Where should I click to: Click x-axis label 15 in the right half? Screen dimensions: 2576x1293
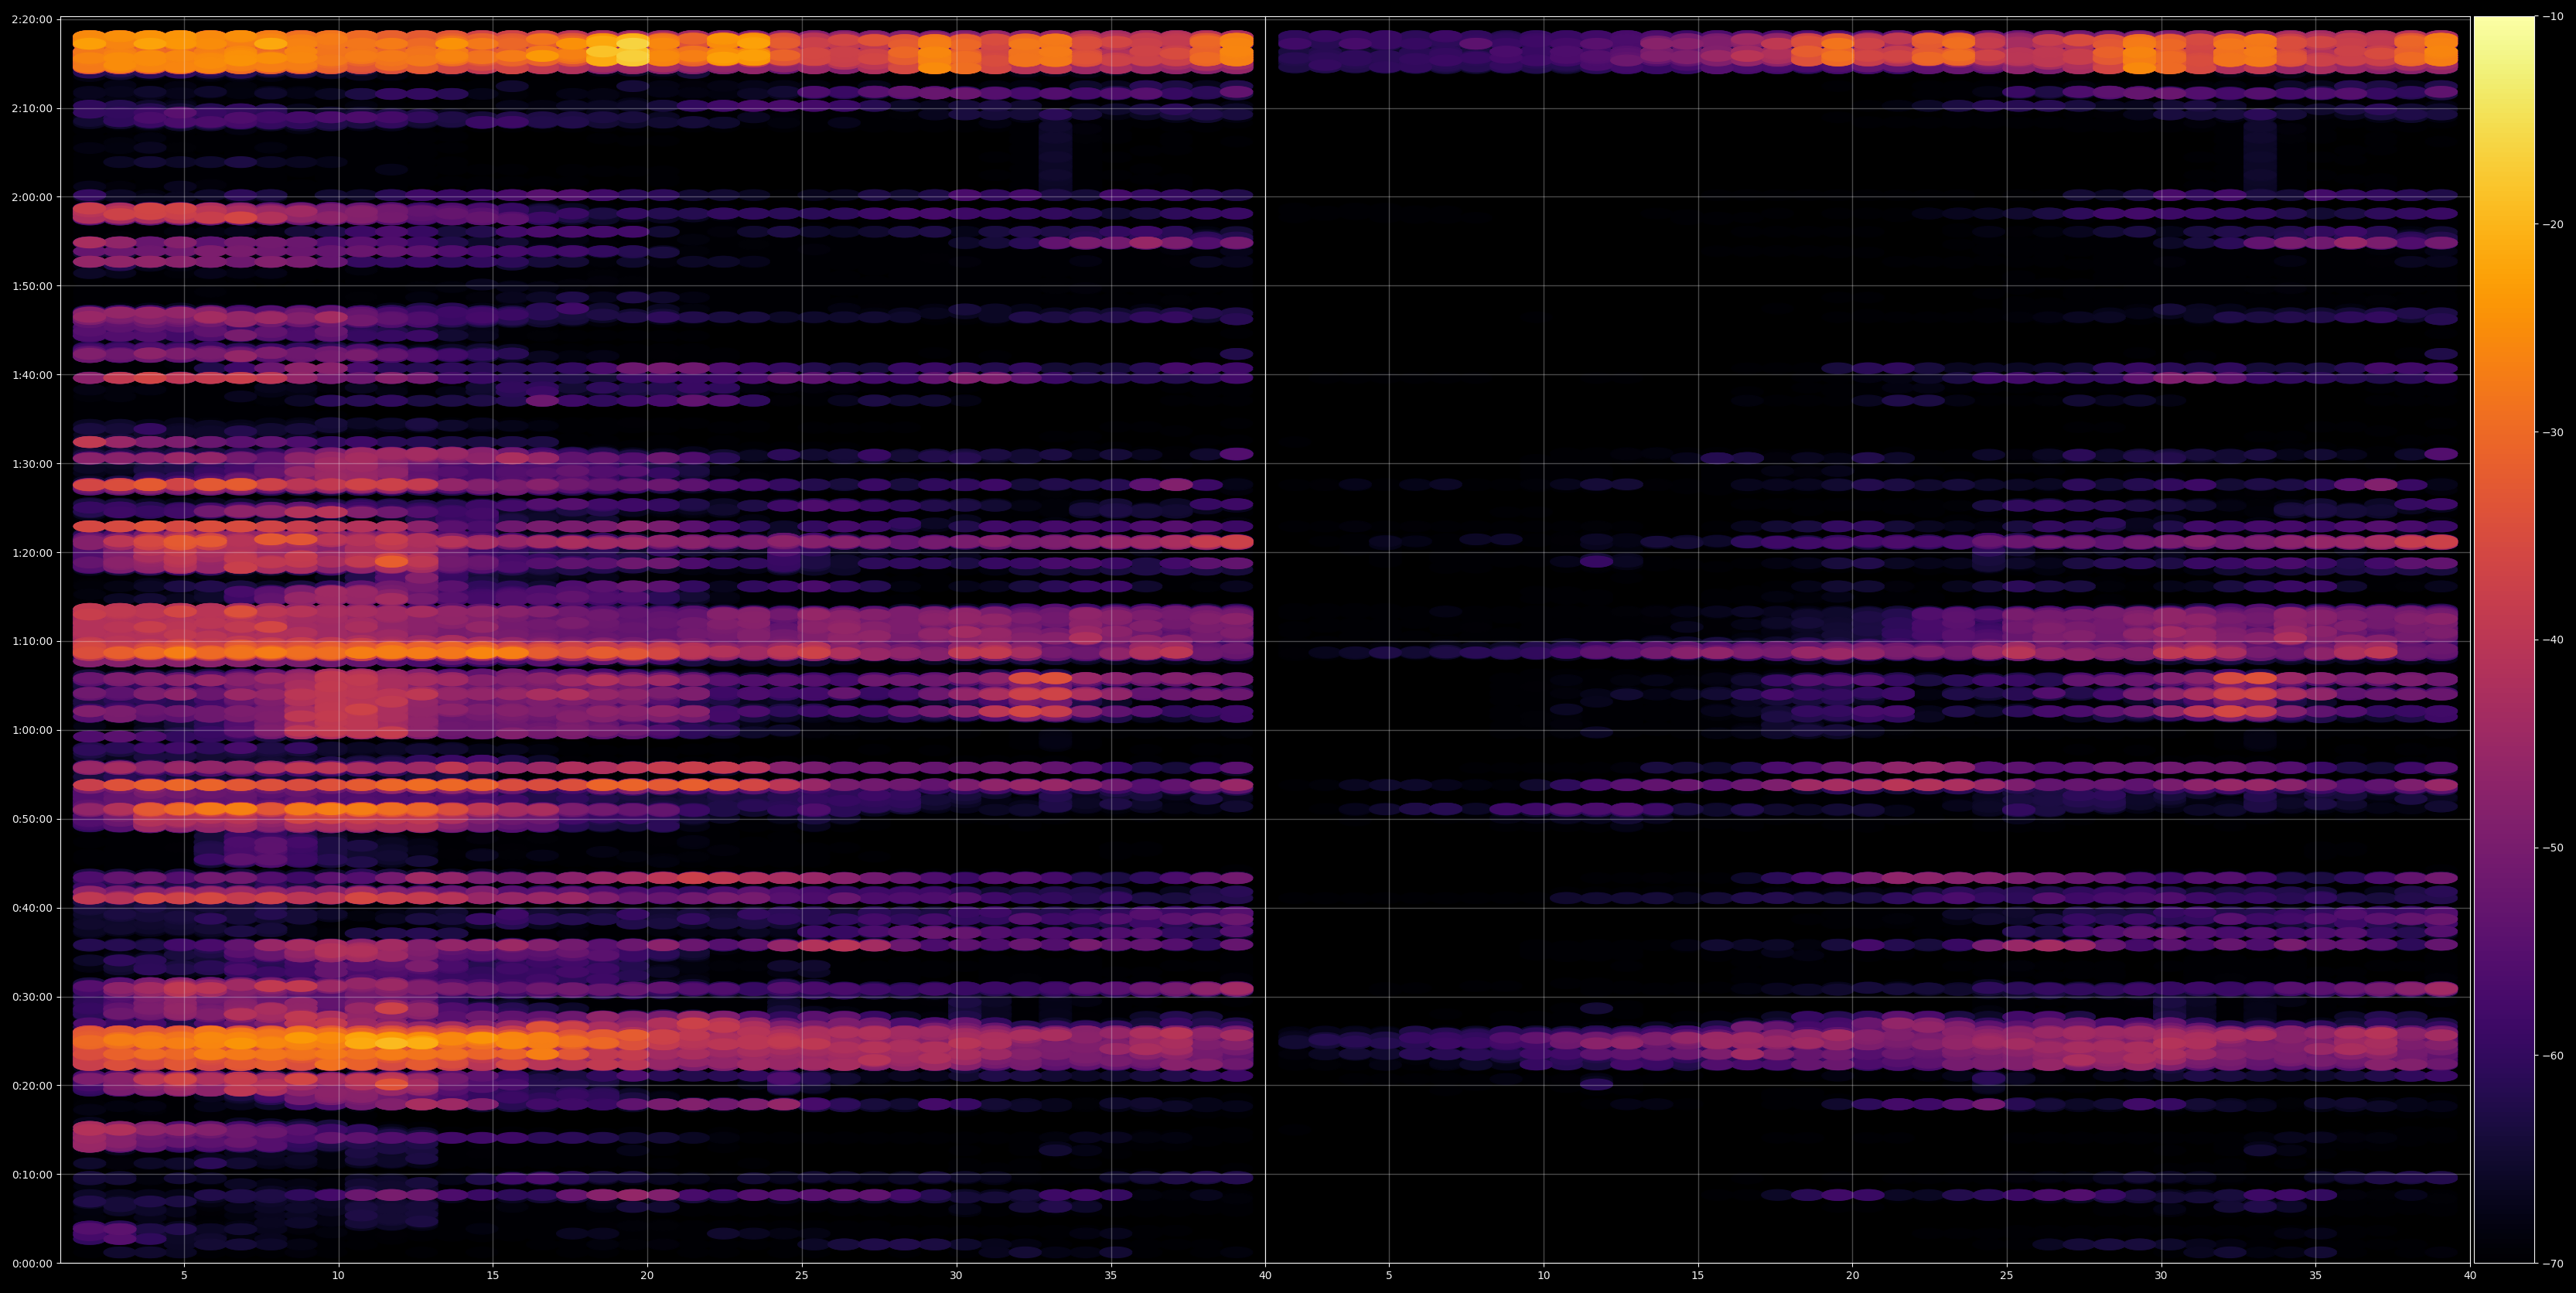click(x=1698, y=1276)
